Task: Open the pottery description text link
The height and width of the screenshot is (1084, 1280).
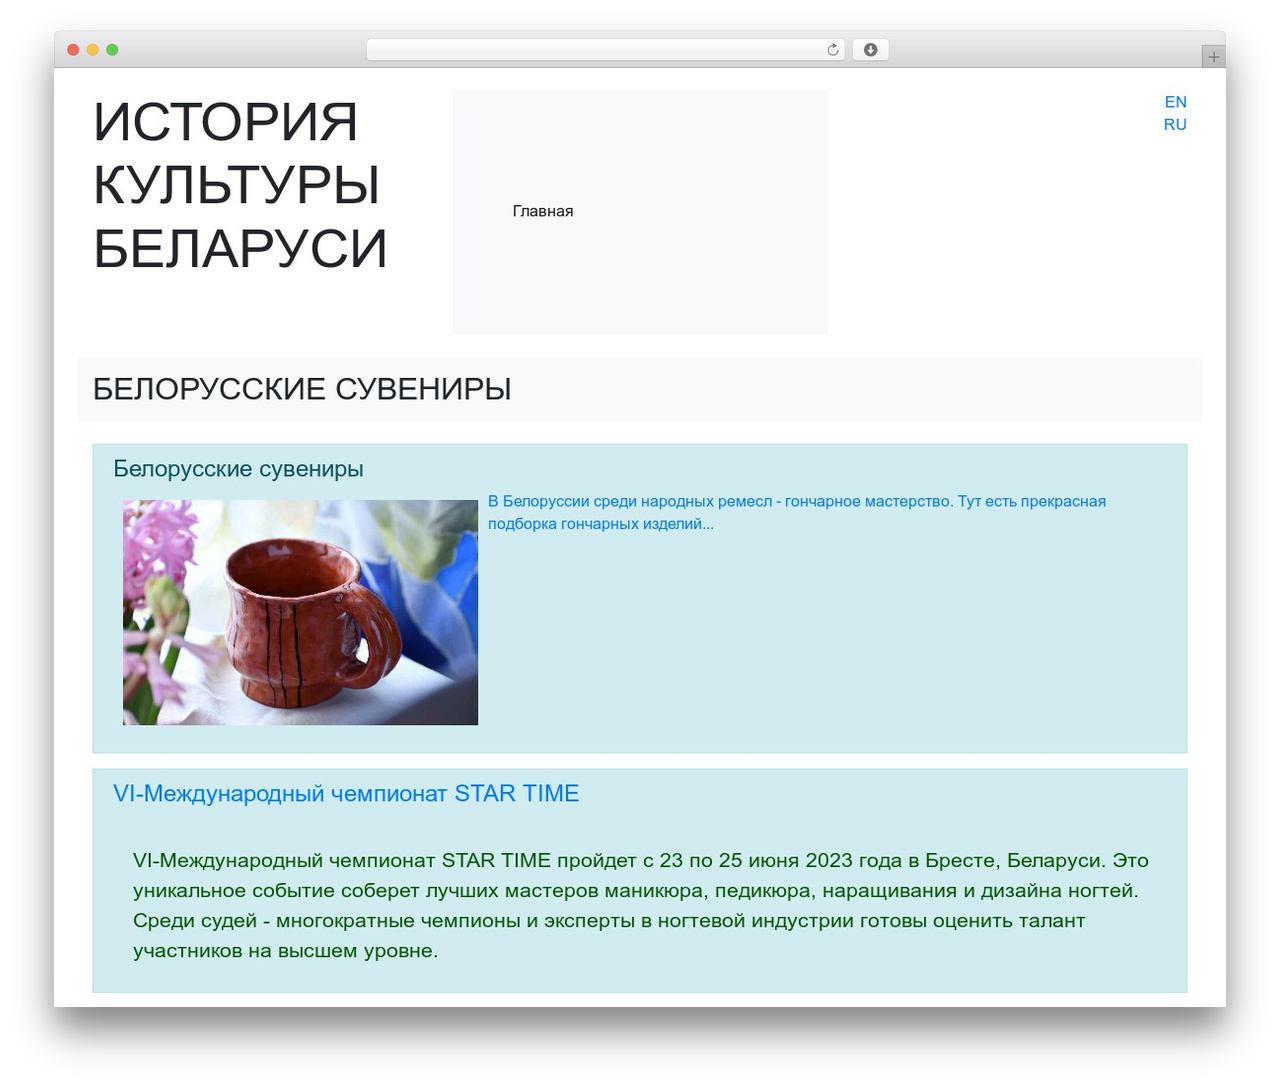Action: [x=797, y=512]
